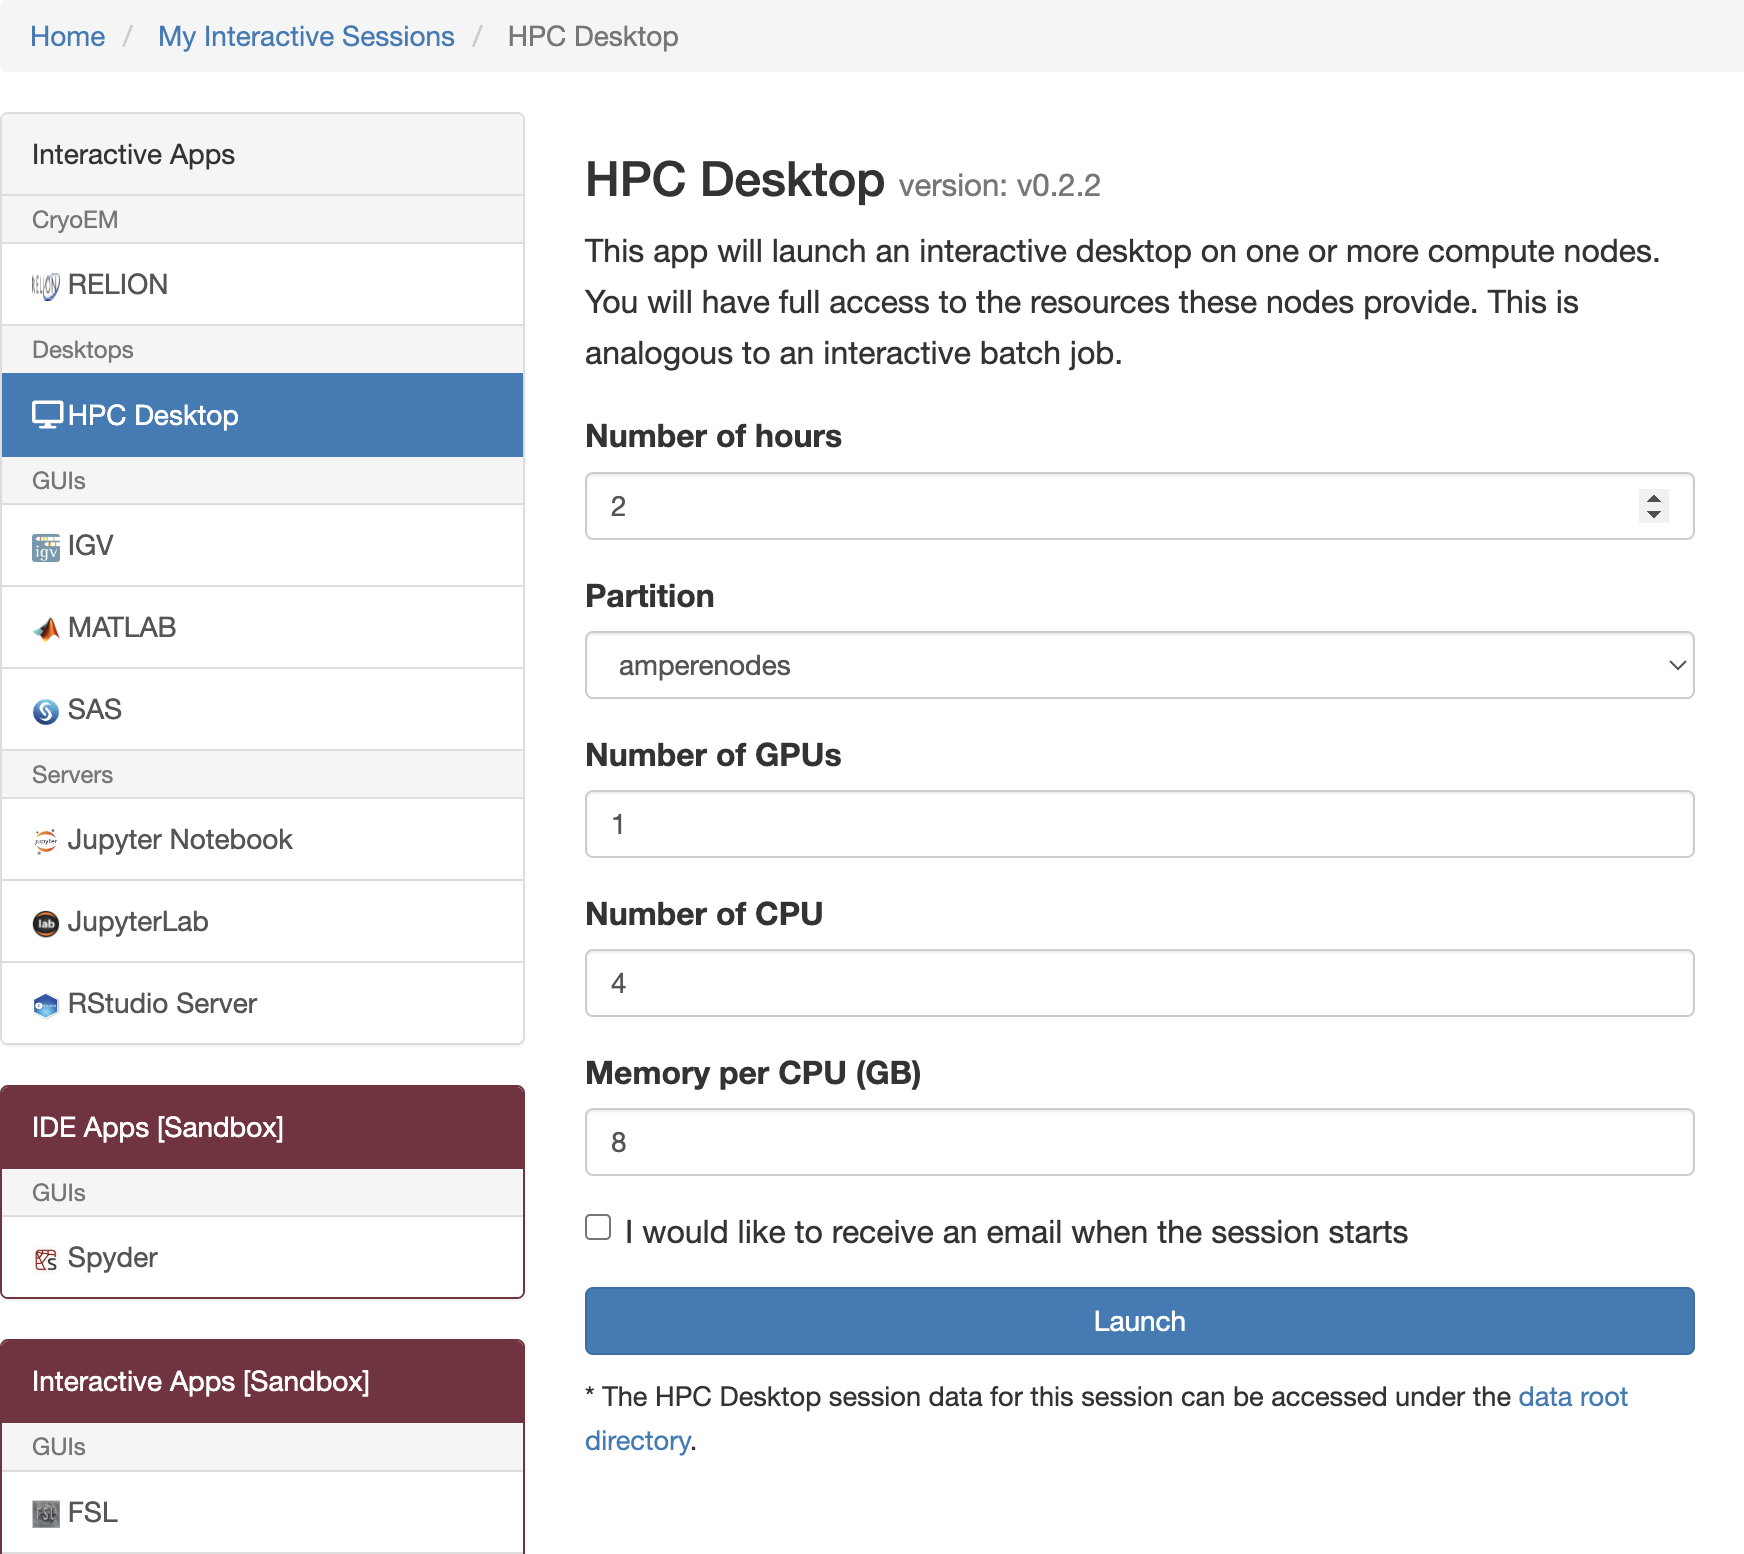The image size is (1744, 1554).
Task: Go to Home breadcrumb link
Action: (x=67, y=36)
